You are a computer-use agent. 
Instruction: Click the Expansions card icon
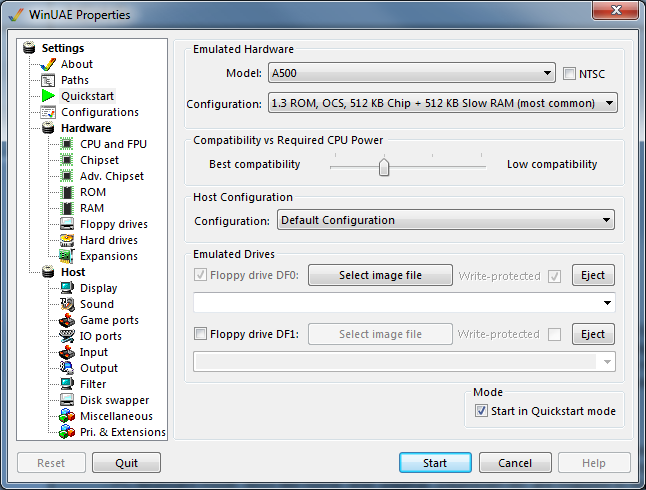[x=67, y=256]
